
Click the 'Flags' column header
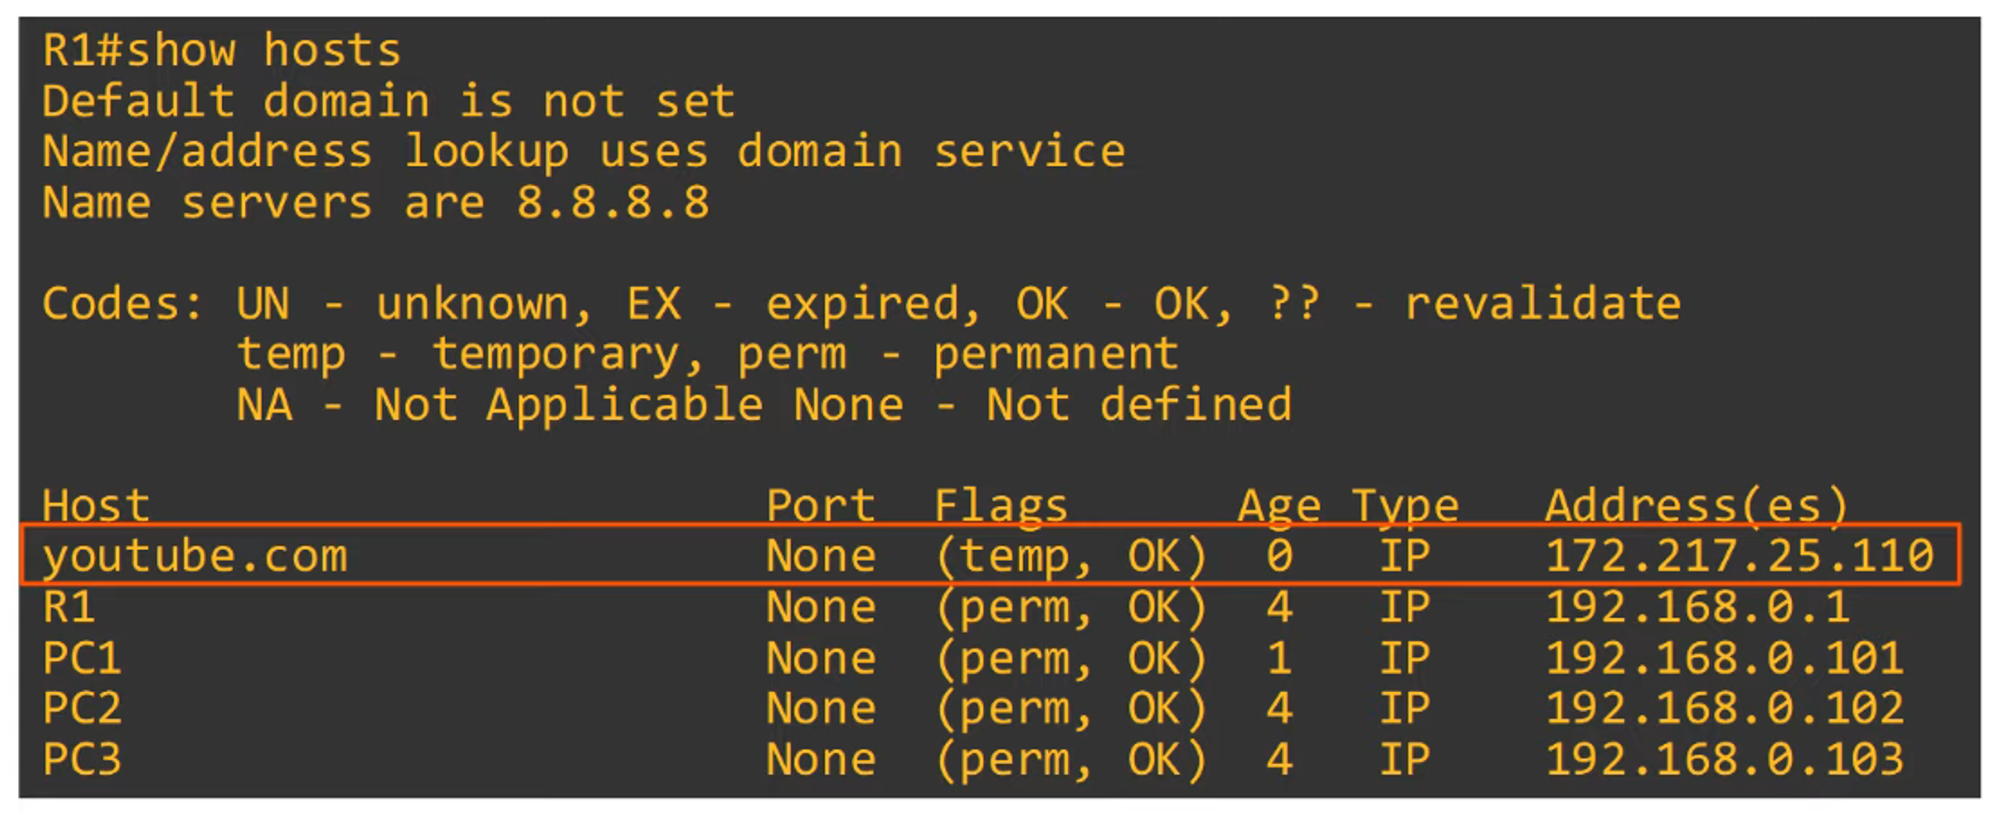click(x=1000, y=505)
